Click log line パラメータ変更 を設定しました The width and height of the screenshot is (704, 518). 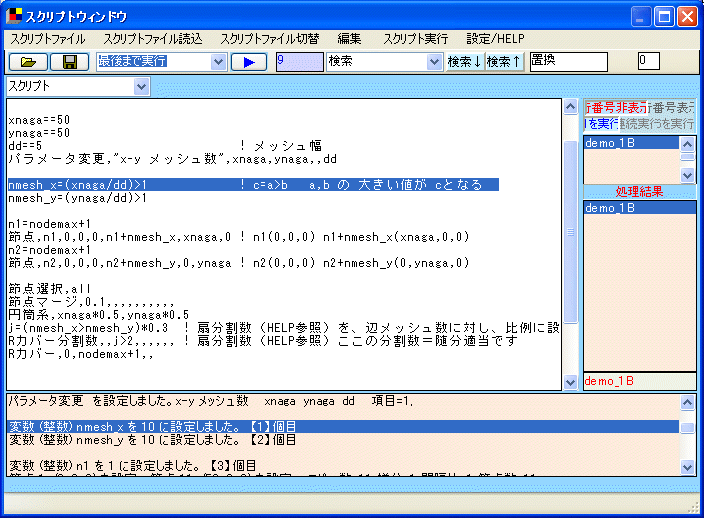tap(211, 401)
